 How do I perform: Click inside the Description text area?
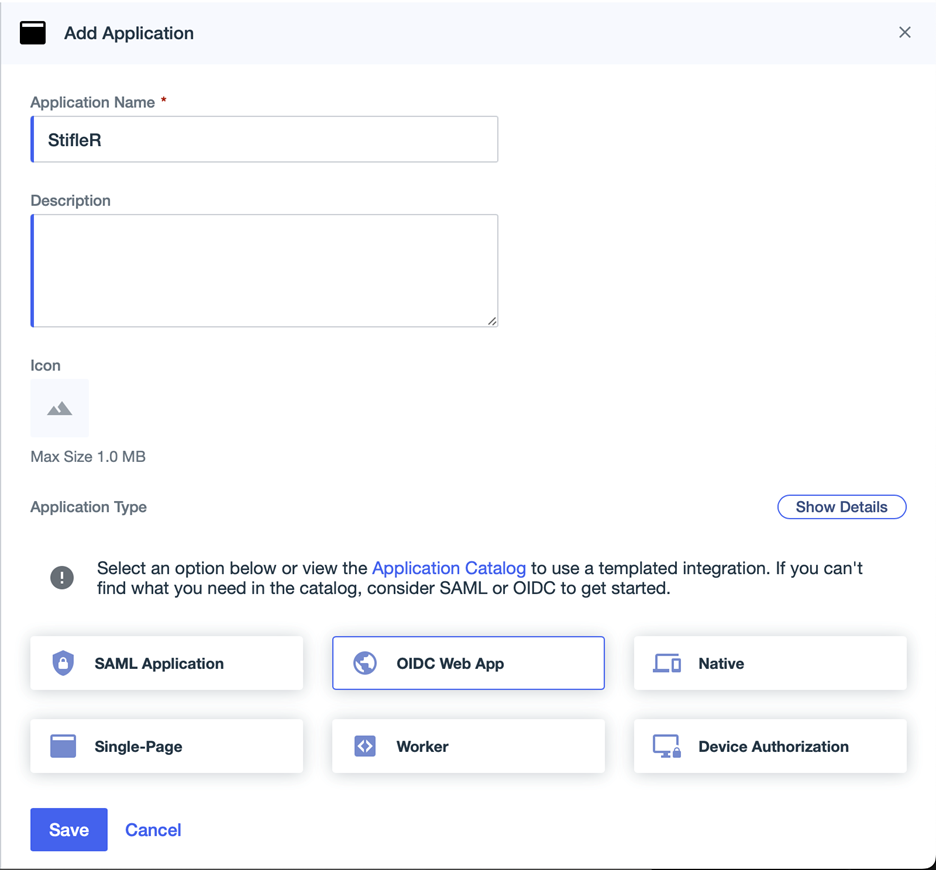coord(265,270)
